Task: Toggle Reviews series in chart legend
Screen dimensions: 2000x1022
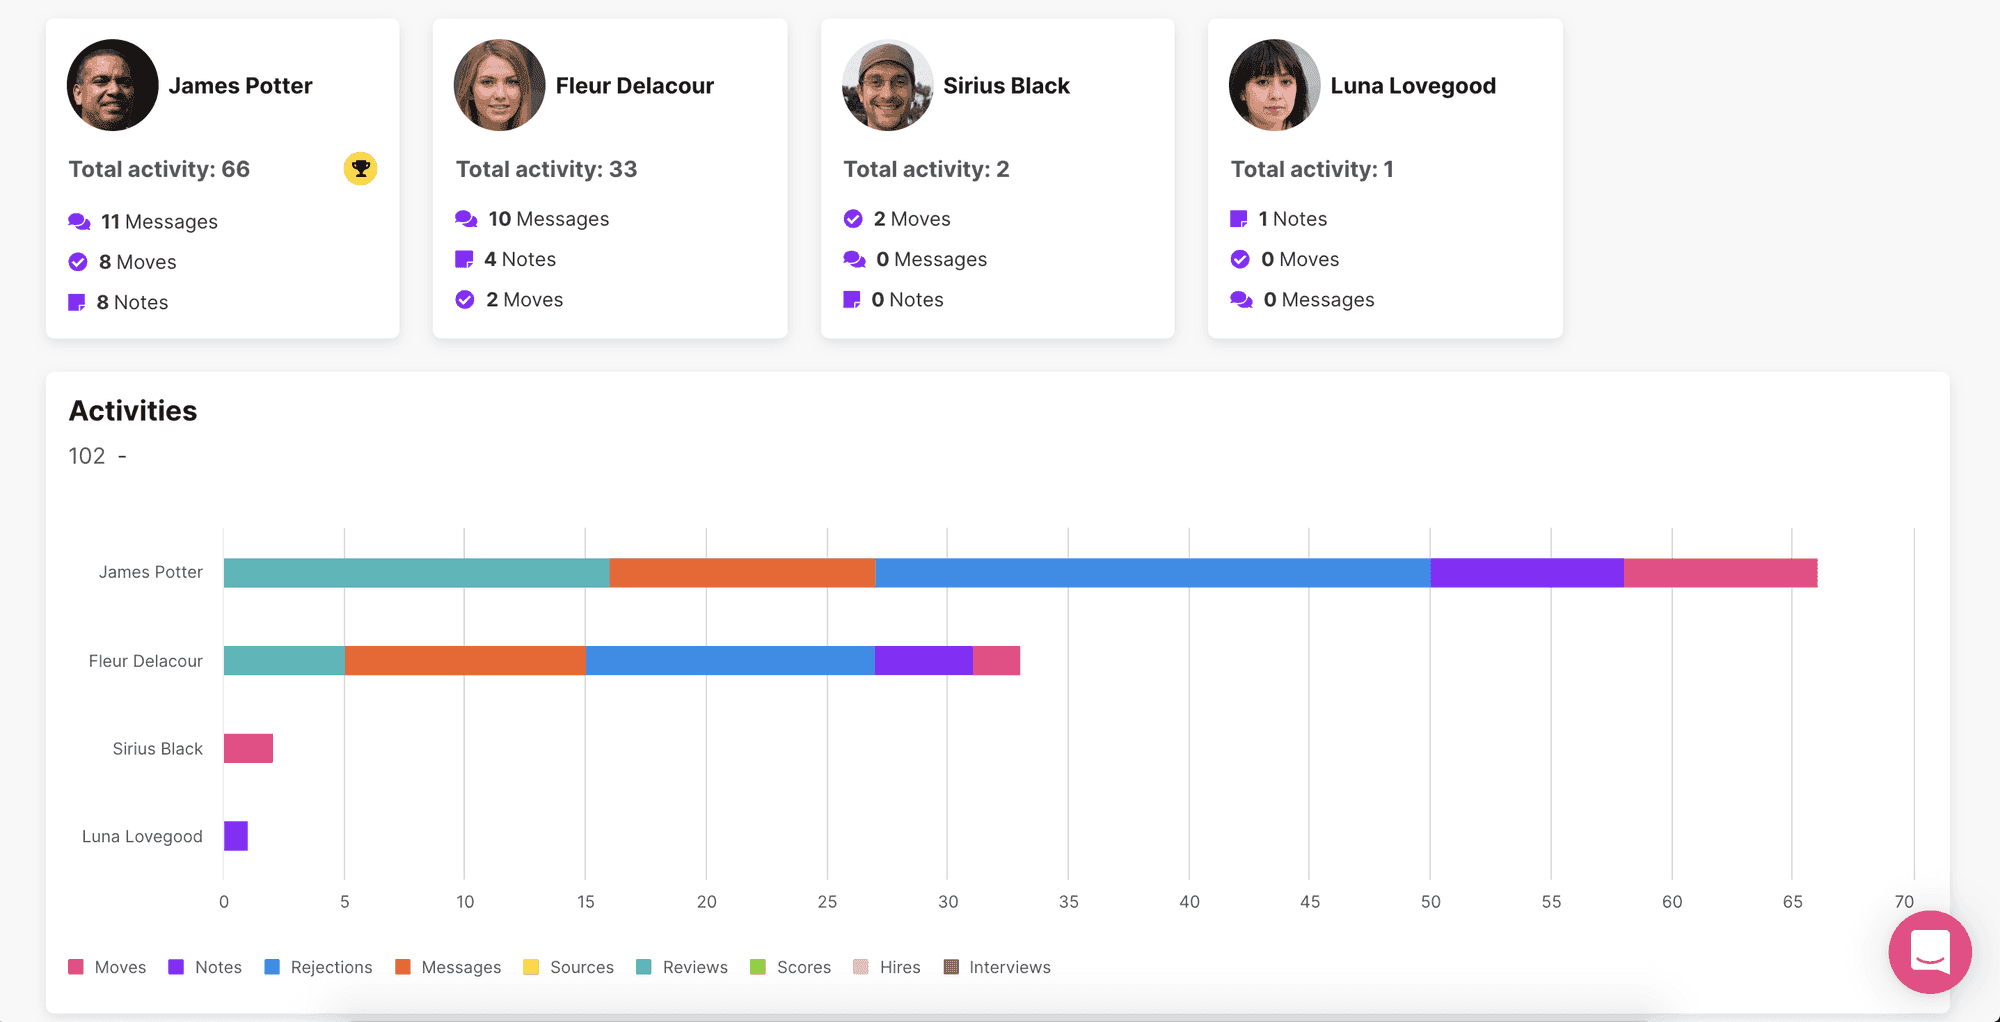Action: (682, 967)
